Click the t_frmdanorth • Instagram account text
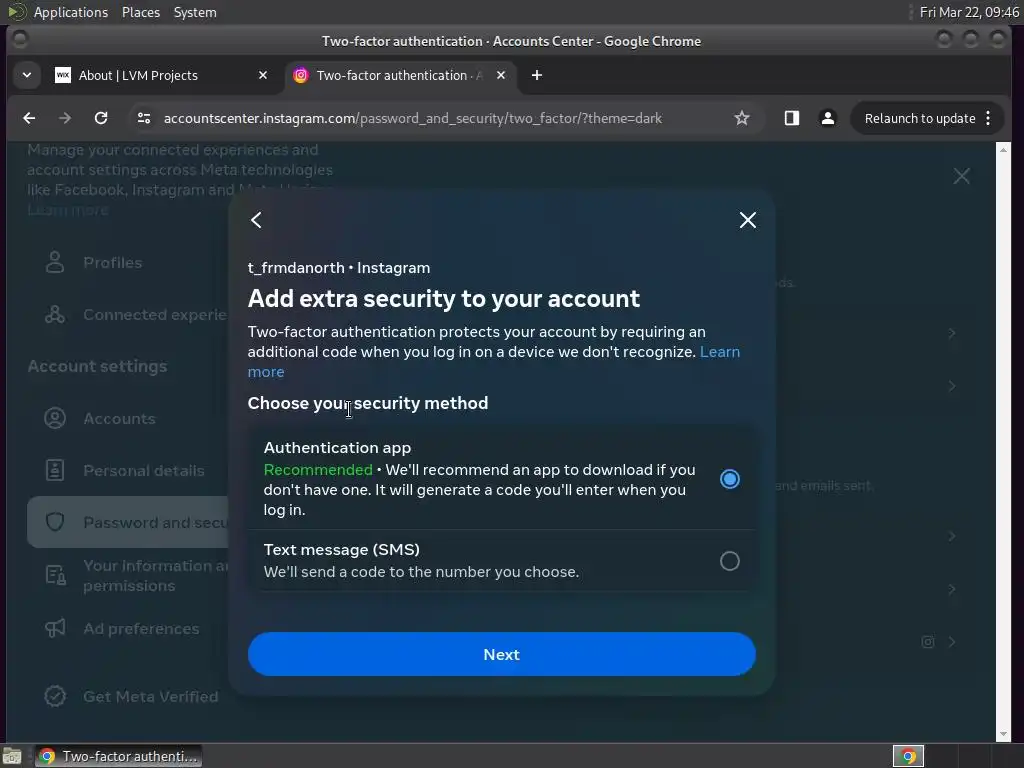The height and width of the screenshot is (768, 1024). (x=339, y=268)
